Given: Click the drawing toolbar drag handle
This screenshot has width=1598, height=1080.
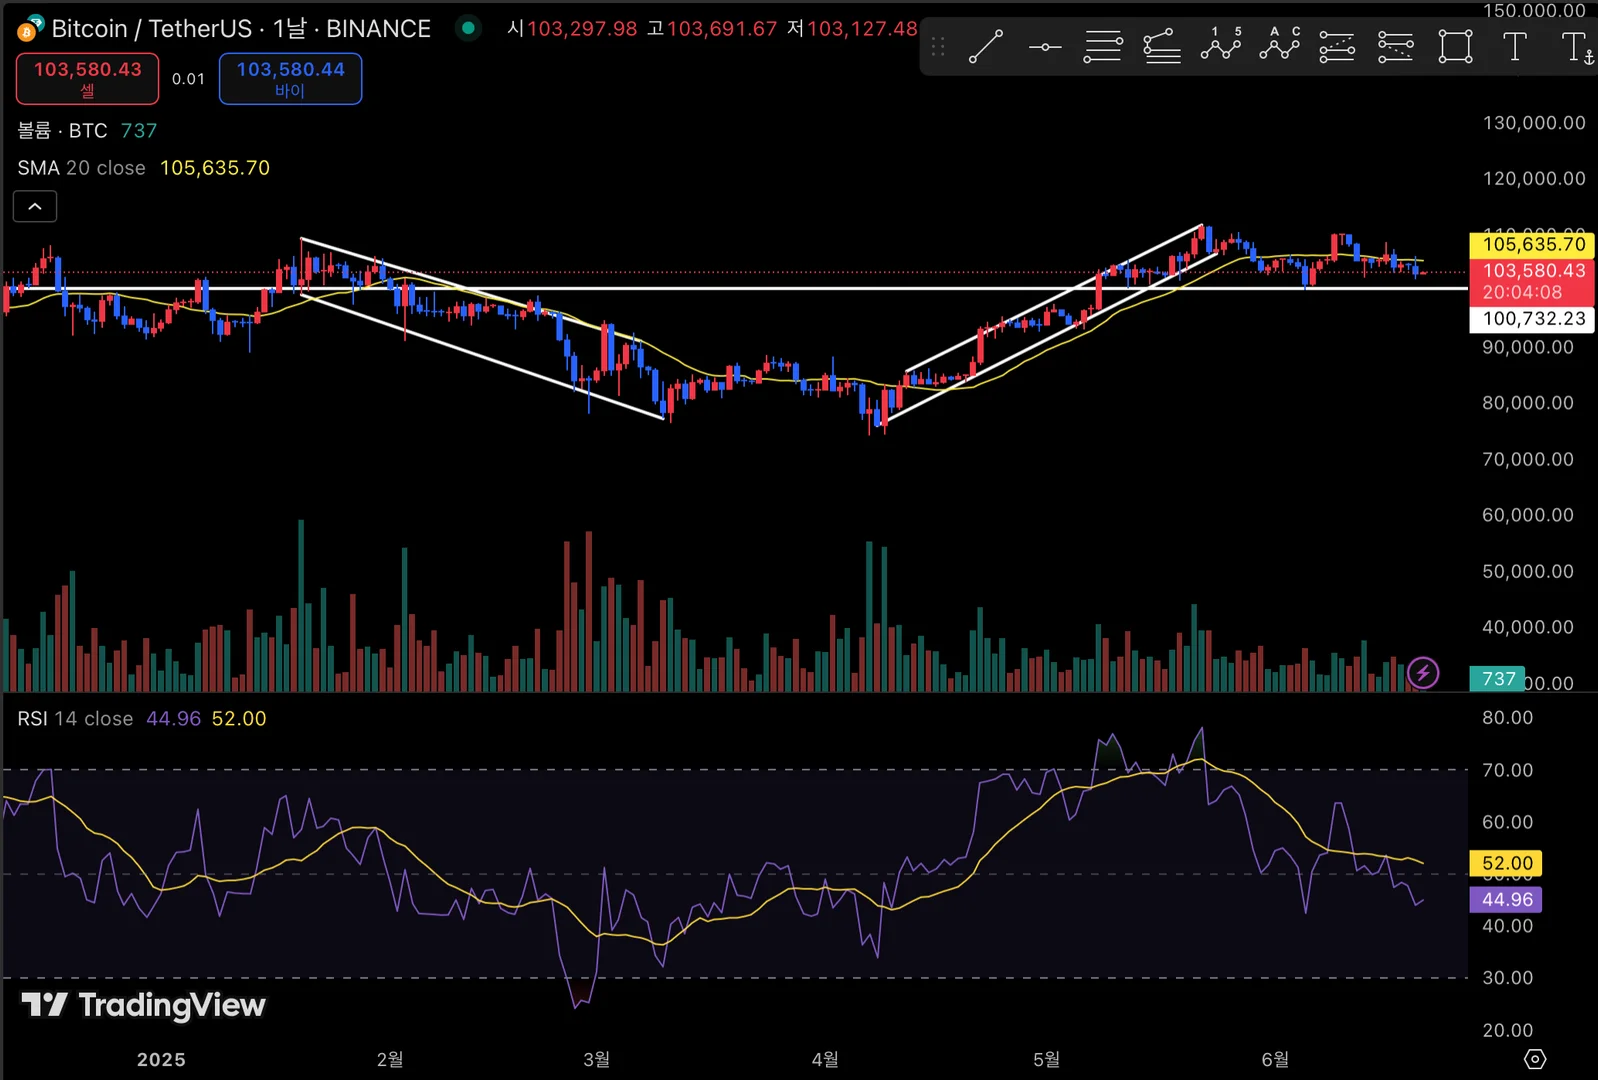Looking at the screenshot, I should (938, 46).
